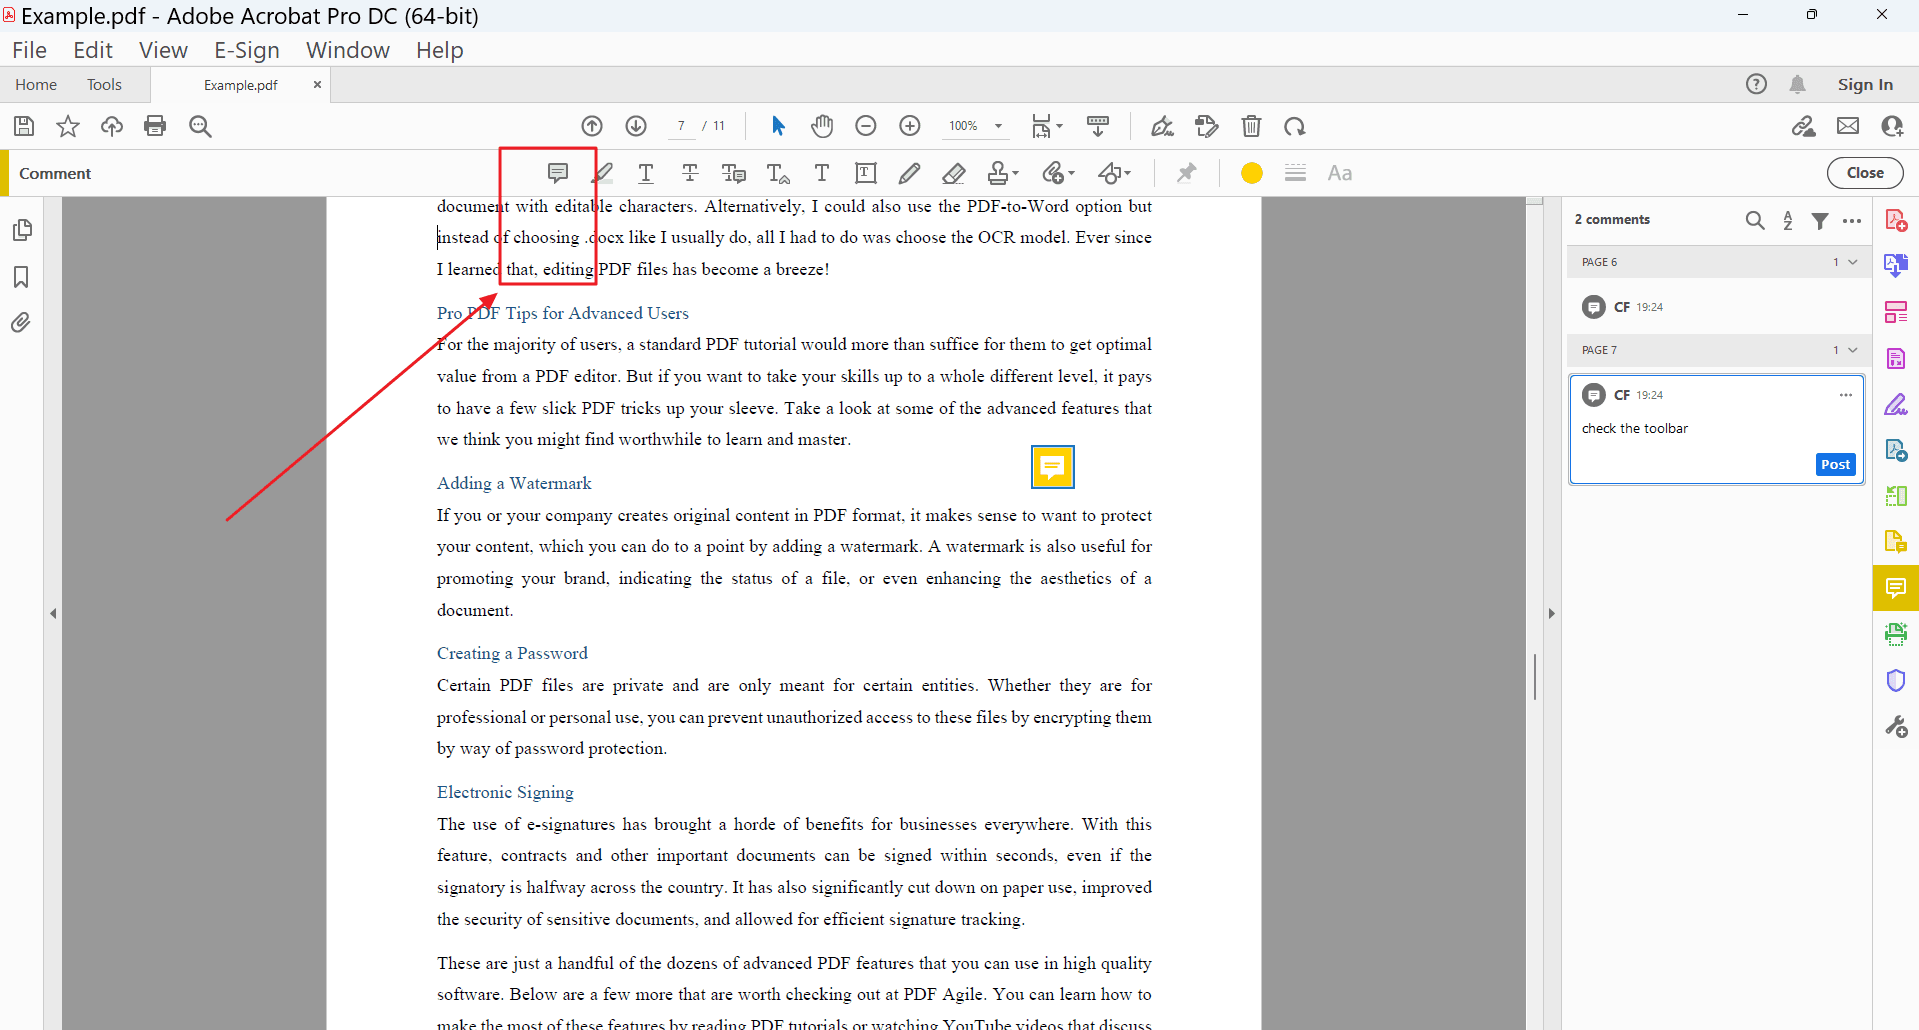Choose the Underline text tool
The width and height of the screenshot is (1919, 1030).
646,173
